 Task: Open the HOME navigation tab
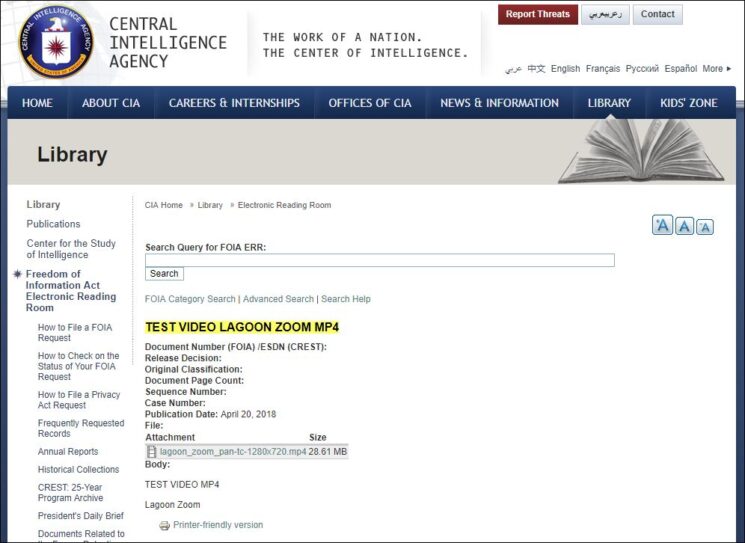point(37,103)
